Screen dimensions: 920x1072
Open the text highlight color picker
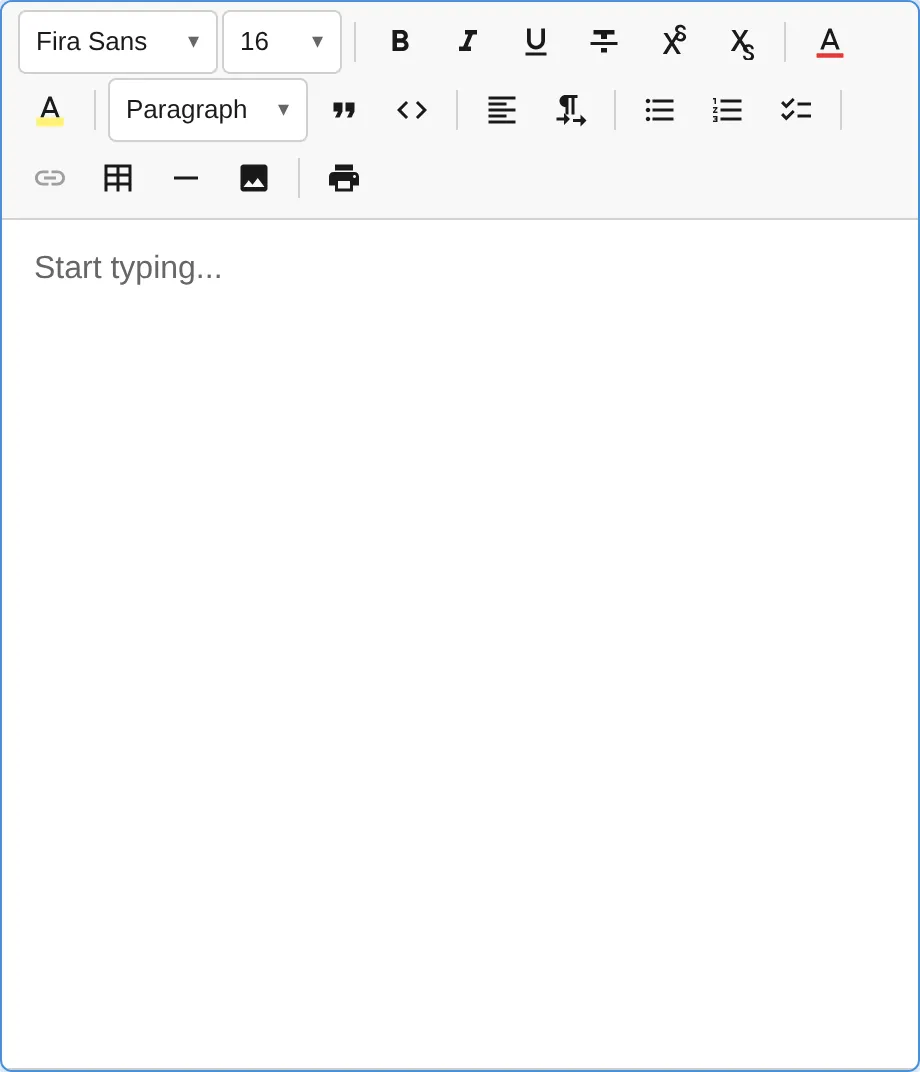click(x=50, y=110)
